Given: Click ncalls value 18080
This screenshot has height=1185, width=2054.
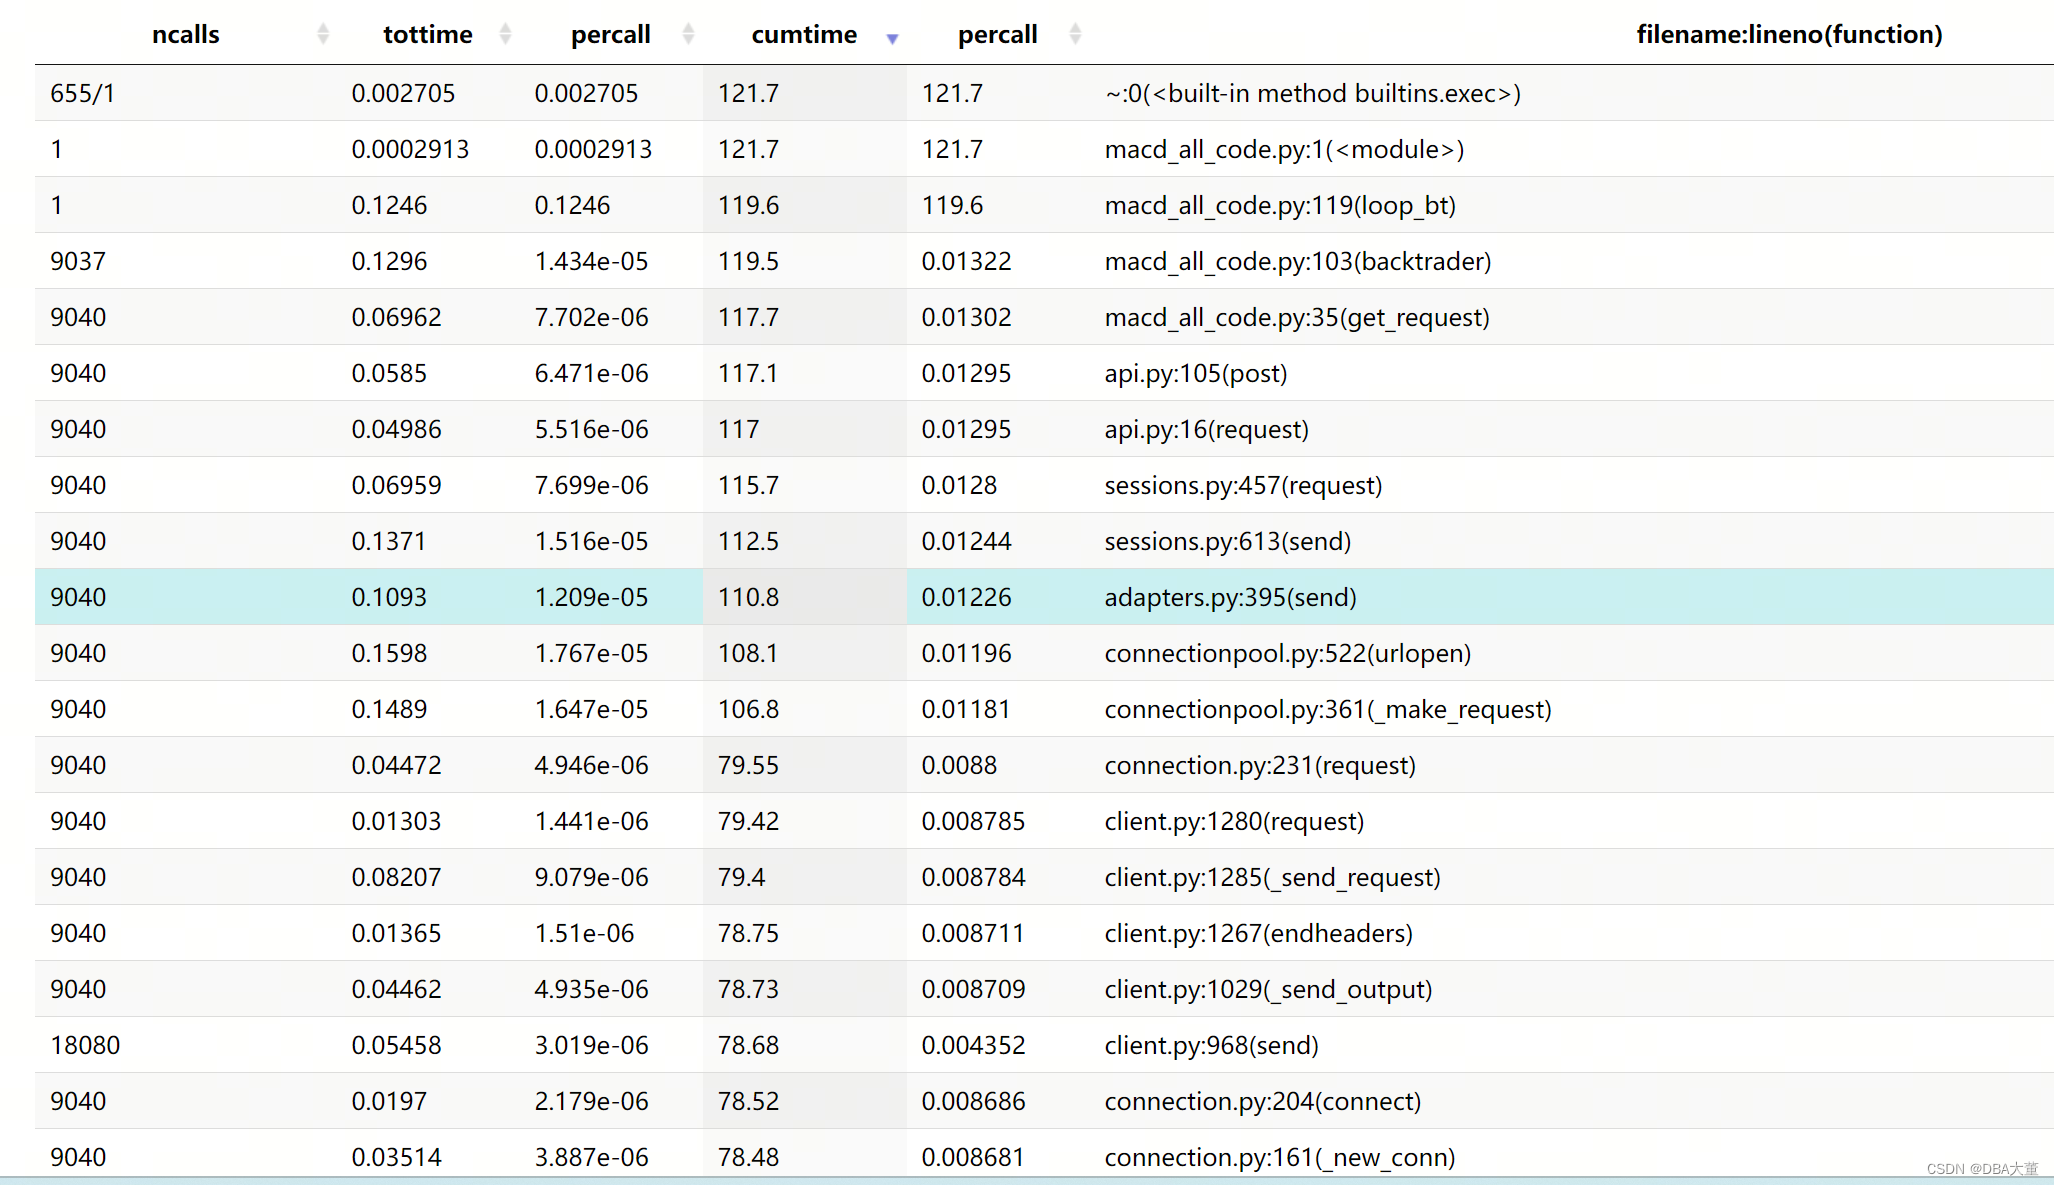Looking at the screenshot, I should [x=85, y=1045].
